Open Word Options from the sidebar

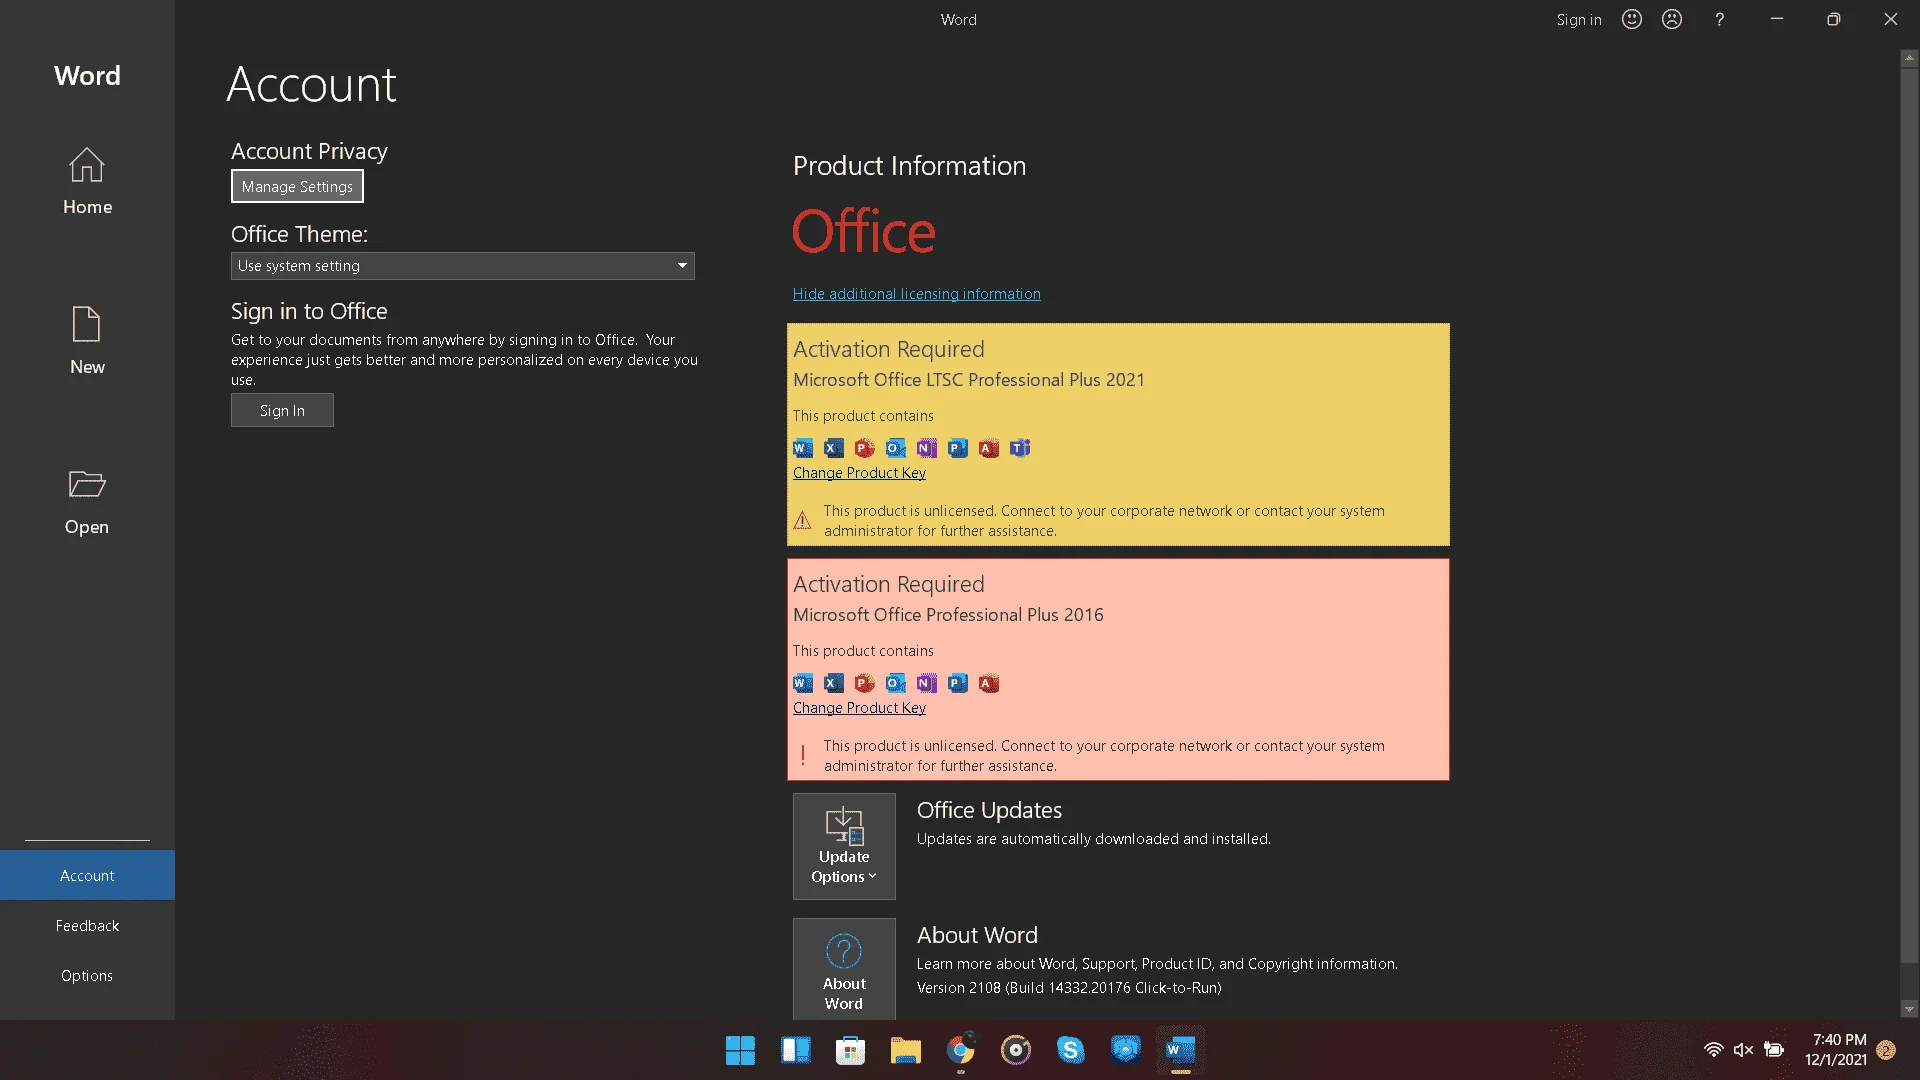coord(87,975)
